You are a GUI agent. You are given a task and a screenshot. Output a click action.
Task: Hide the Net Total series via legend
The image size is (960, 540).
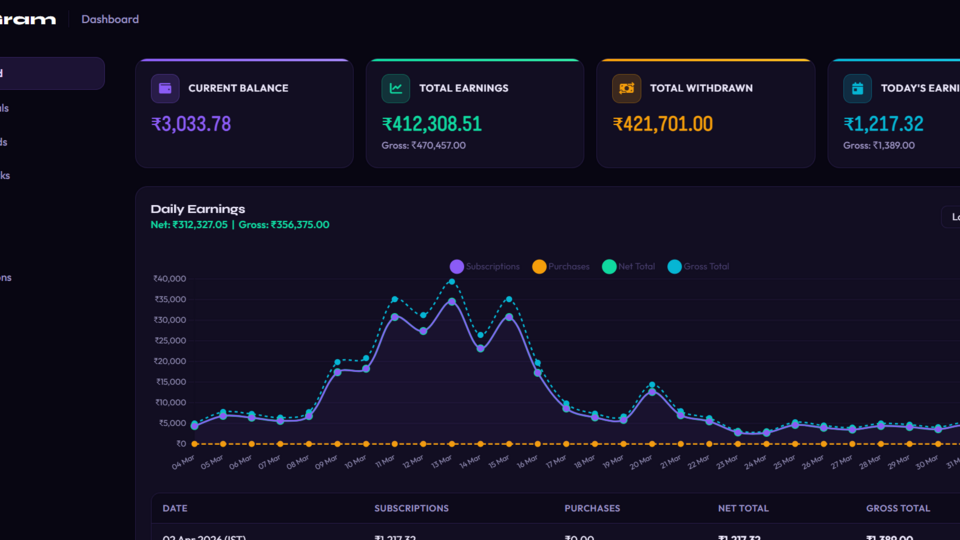coord(628,266)
